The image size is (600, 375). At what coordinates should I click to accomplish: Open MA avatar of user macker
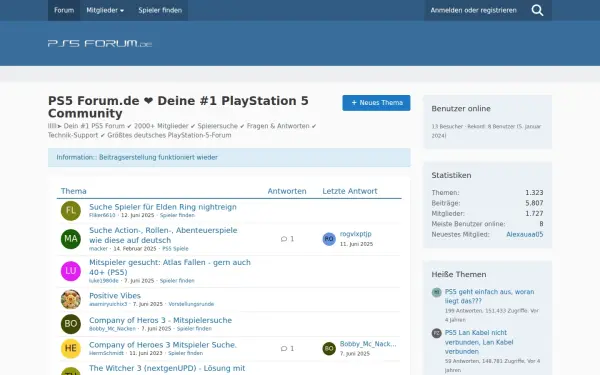pyautogui.click(x=71, y=239)
